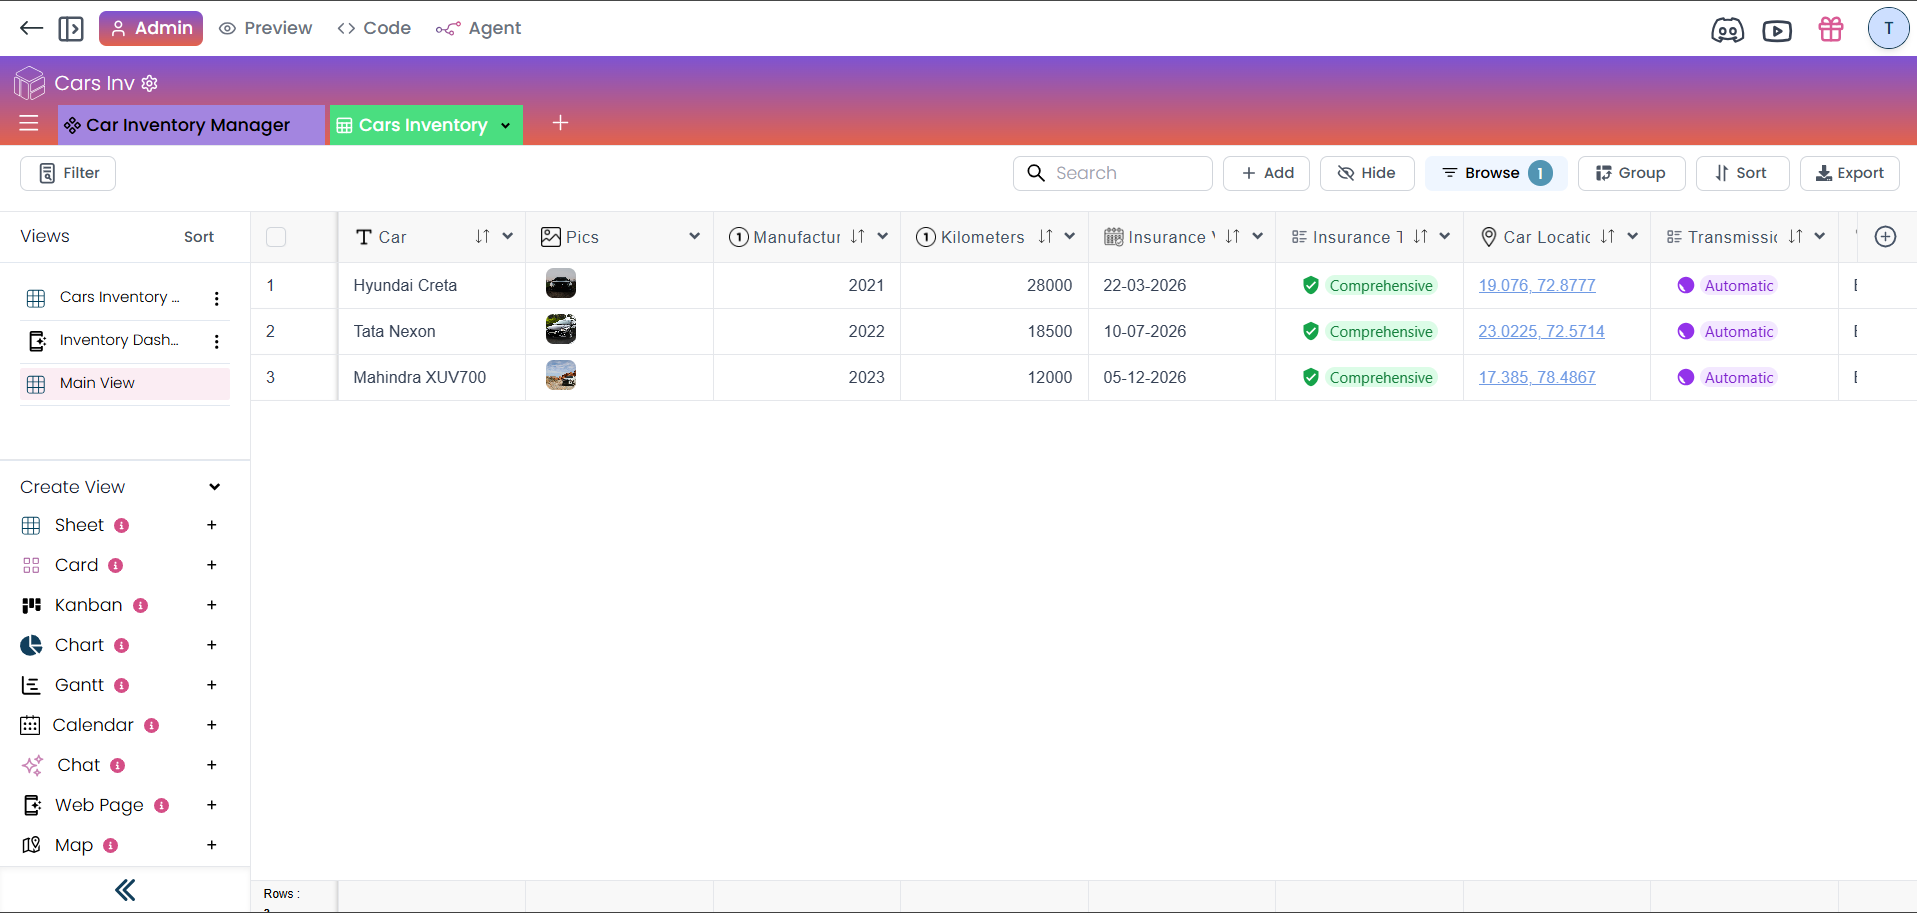1917x913 pixels.
Task: Click the Export button
Action: point(1849,173)
